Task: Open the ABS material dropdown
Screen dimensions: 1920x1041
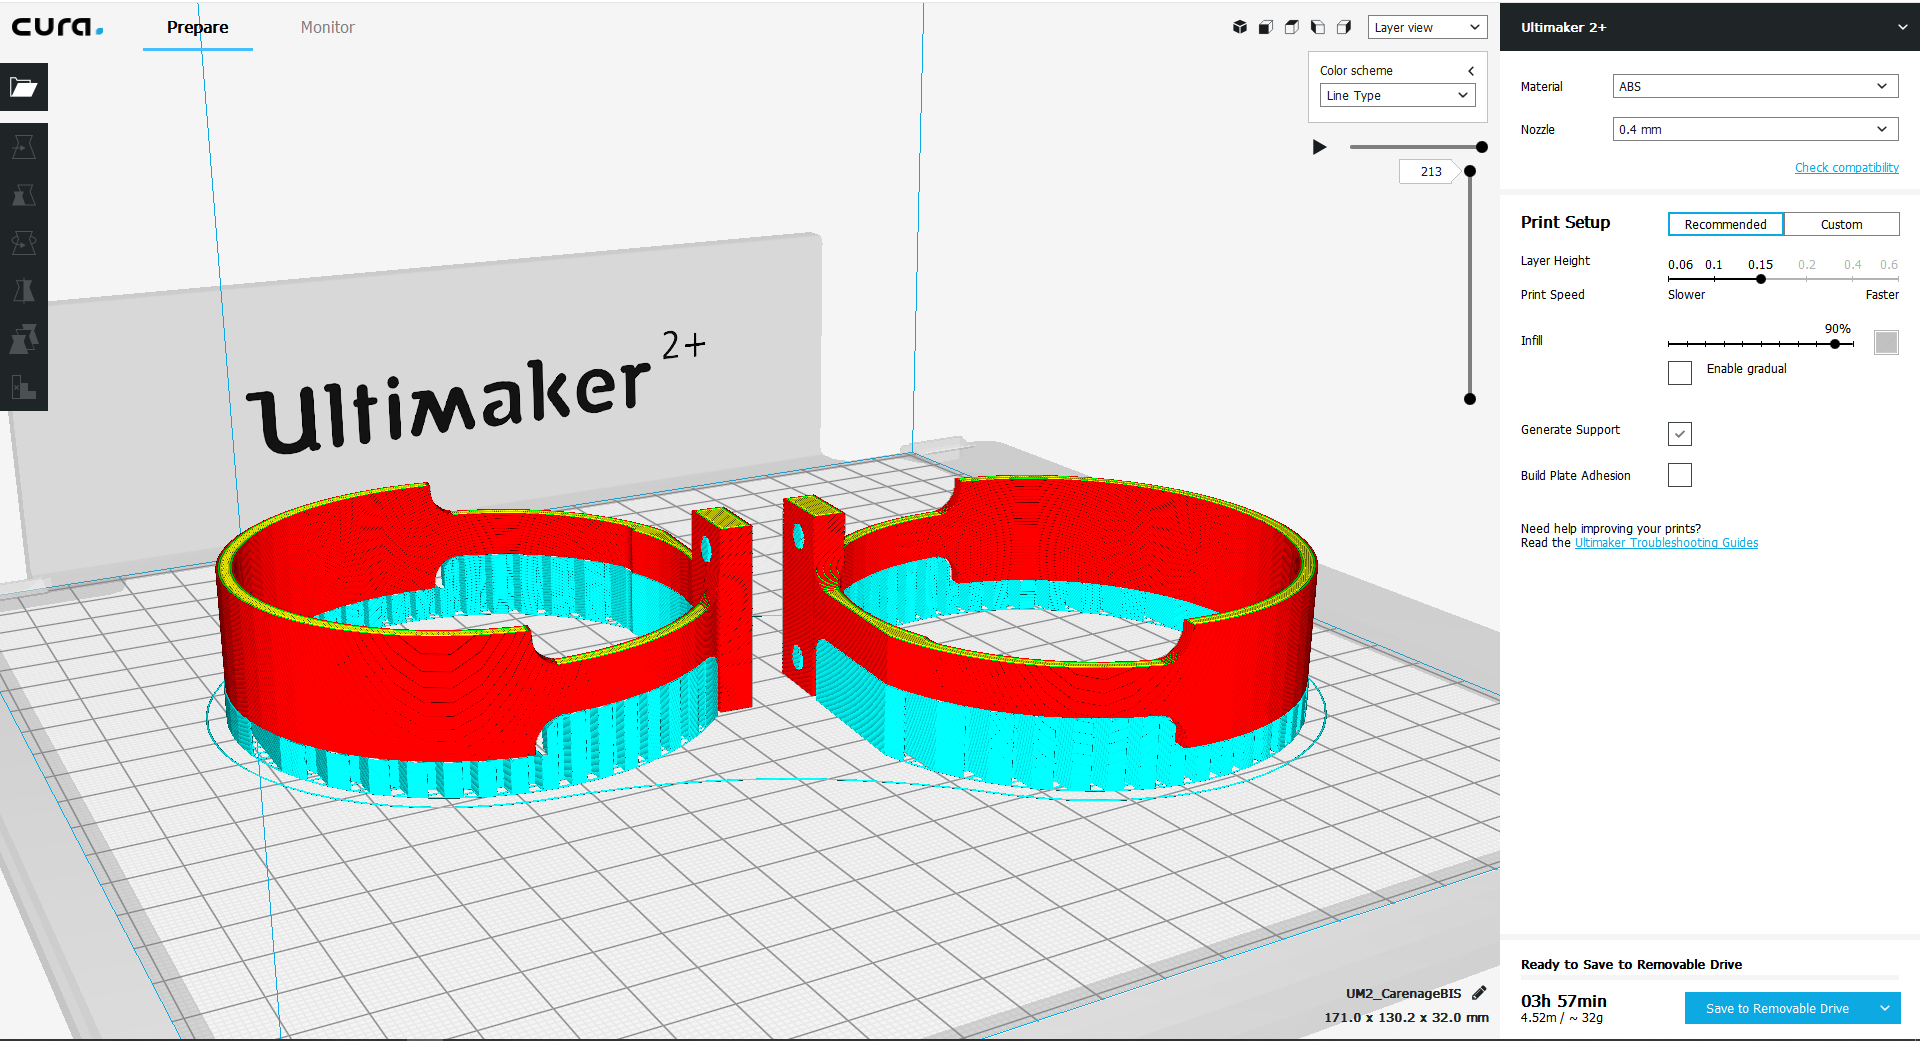Action: 1755,86
